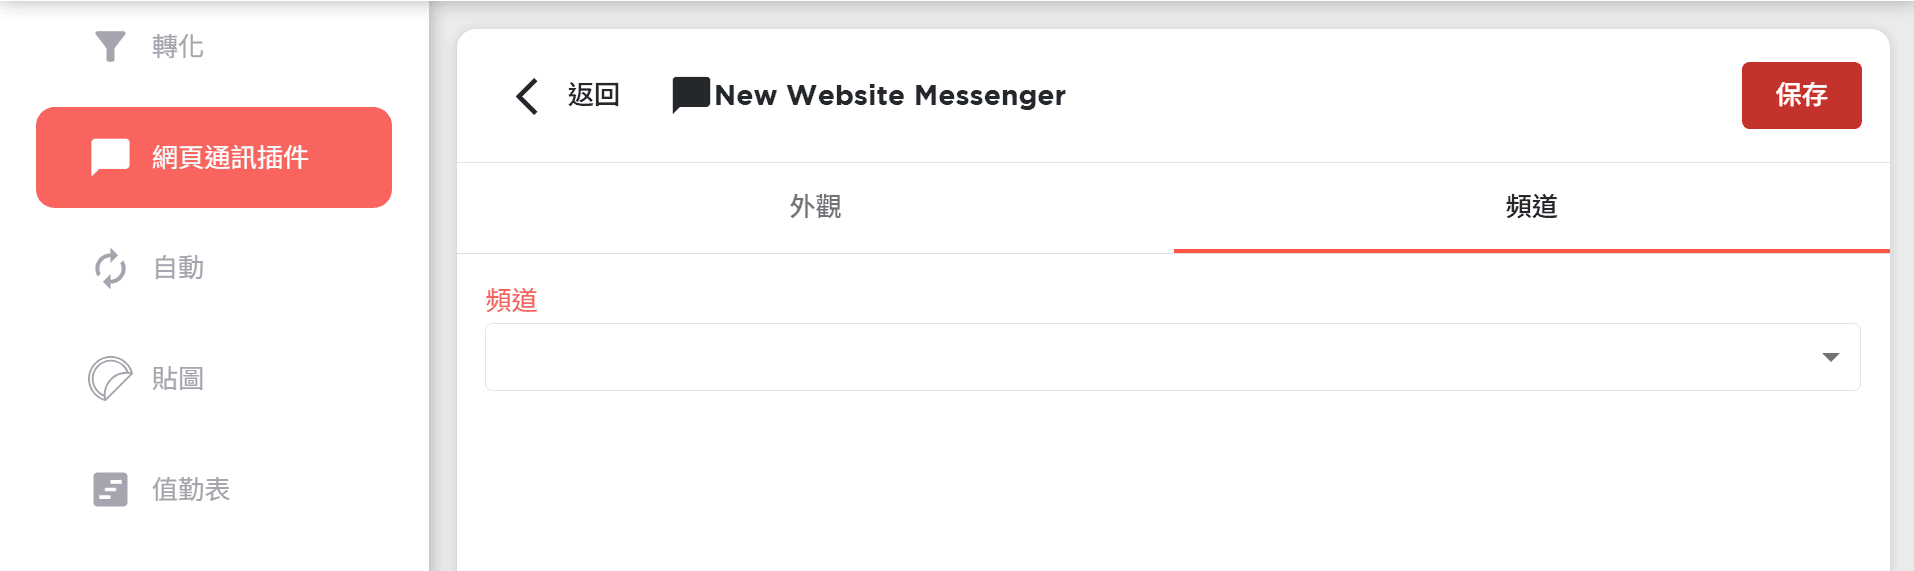Click the red 保存 button
Viewport: 1914px width, 571px height.
(1801, 95)
